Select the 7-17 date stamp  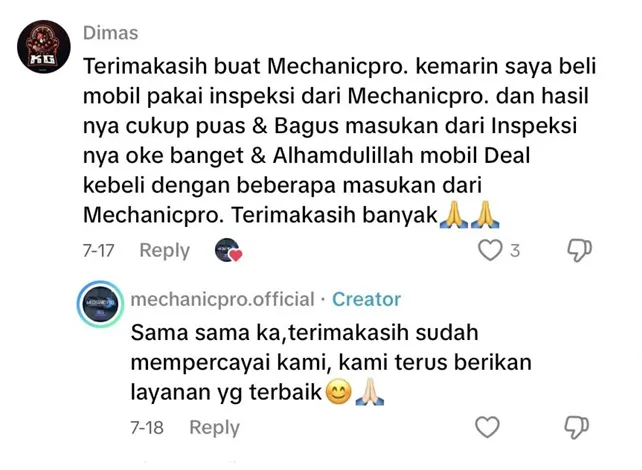98,251
